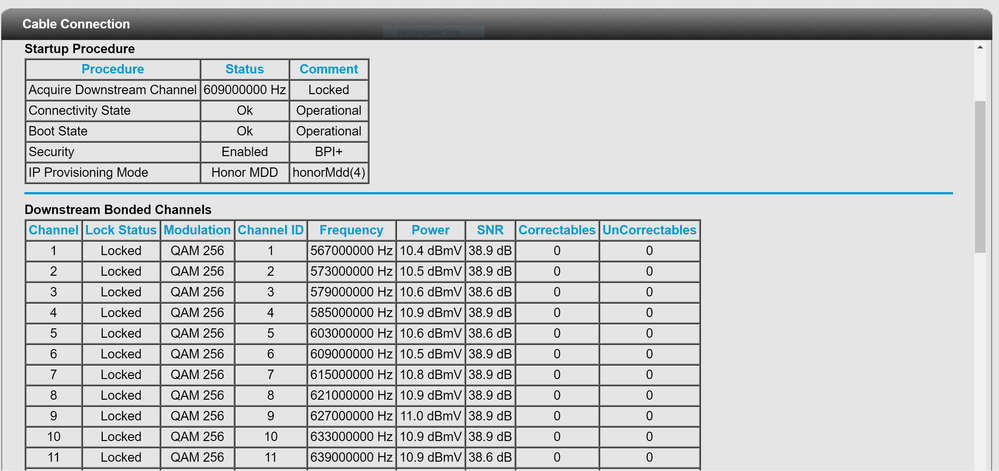The width and height of the screenshot is (999, 471).
Task: Click the Frequency column header
Action: pos(352,230)
